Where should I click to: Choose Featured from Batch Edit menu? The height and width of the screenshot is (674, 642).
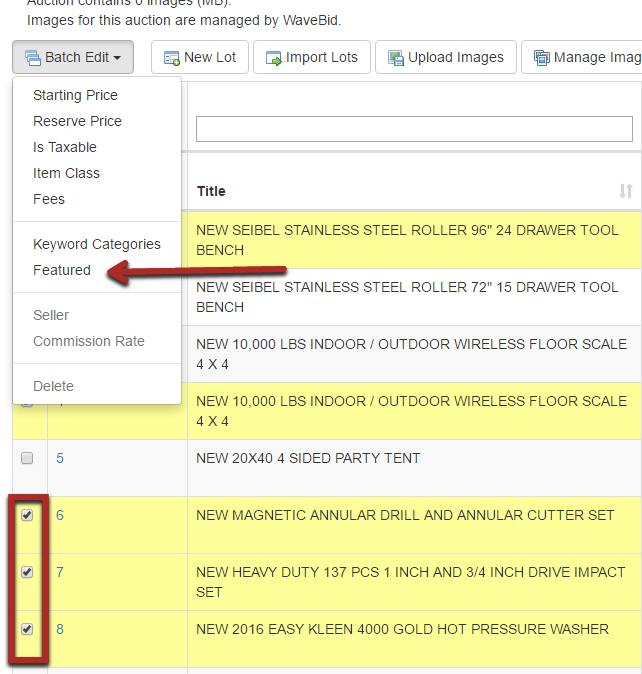coord(62,270)
